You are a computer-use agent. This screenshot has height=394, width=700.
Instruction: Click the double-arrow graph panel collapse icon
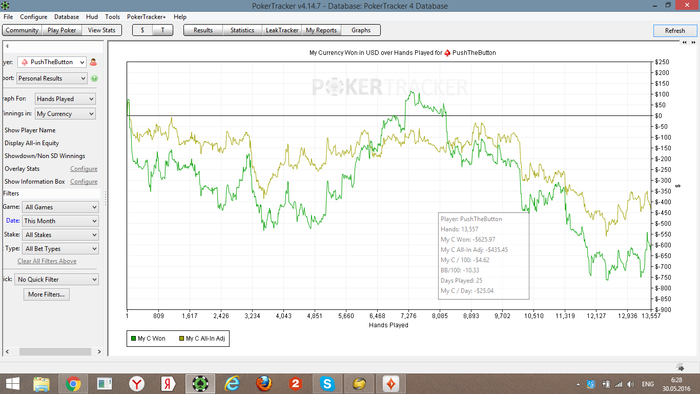pyautogui.click(x=693, y=42)
